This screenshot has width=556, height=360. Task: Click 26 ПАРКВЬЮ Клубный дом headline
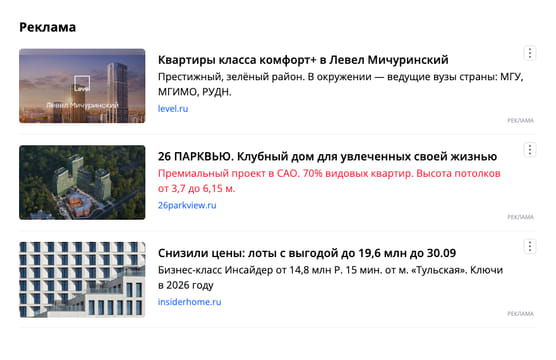click(327, 156)
